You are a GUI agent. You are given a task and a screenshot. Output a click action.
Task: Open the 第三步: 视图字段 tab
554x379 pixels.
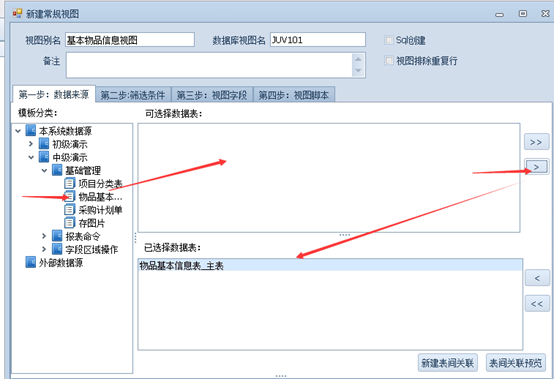[x=212, y=95]
